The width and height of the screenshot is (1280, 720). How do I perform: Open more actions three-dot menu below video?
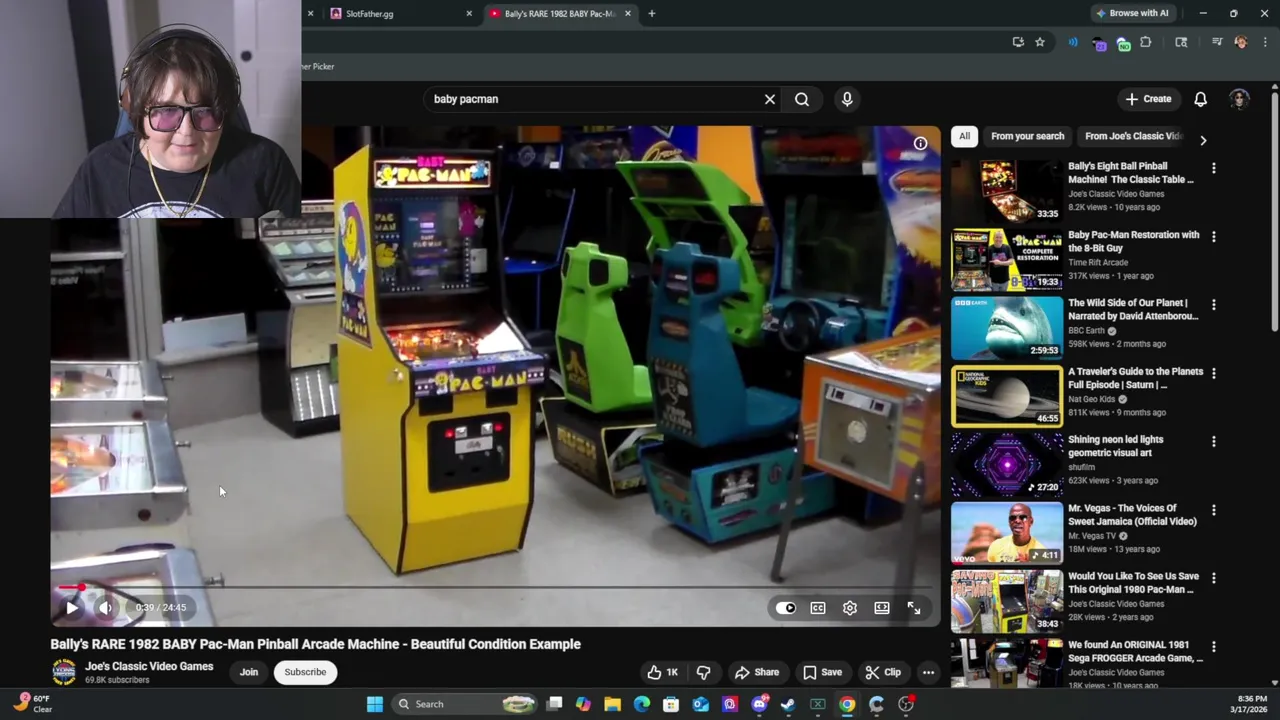pyautogui.click(x=928, y=672)
